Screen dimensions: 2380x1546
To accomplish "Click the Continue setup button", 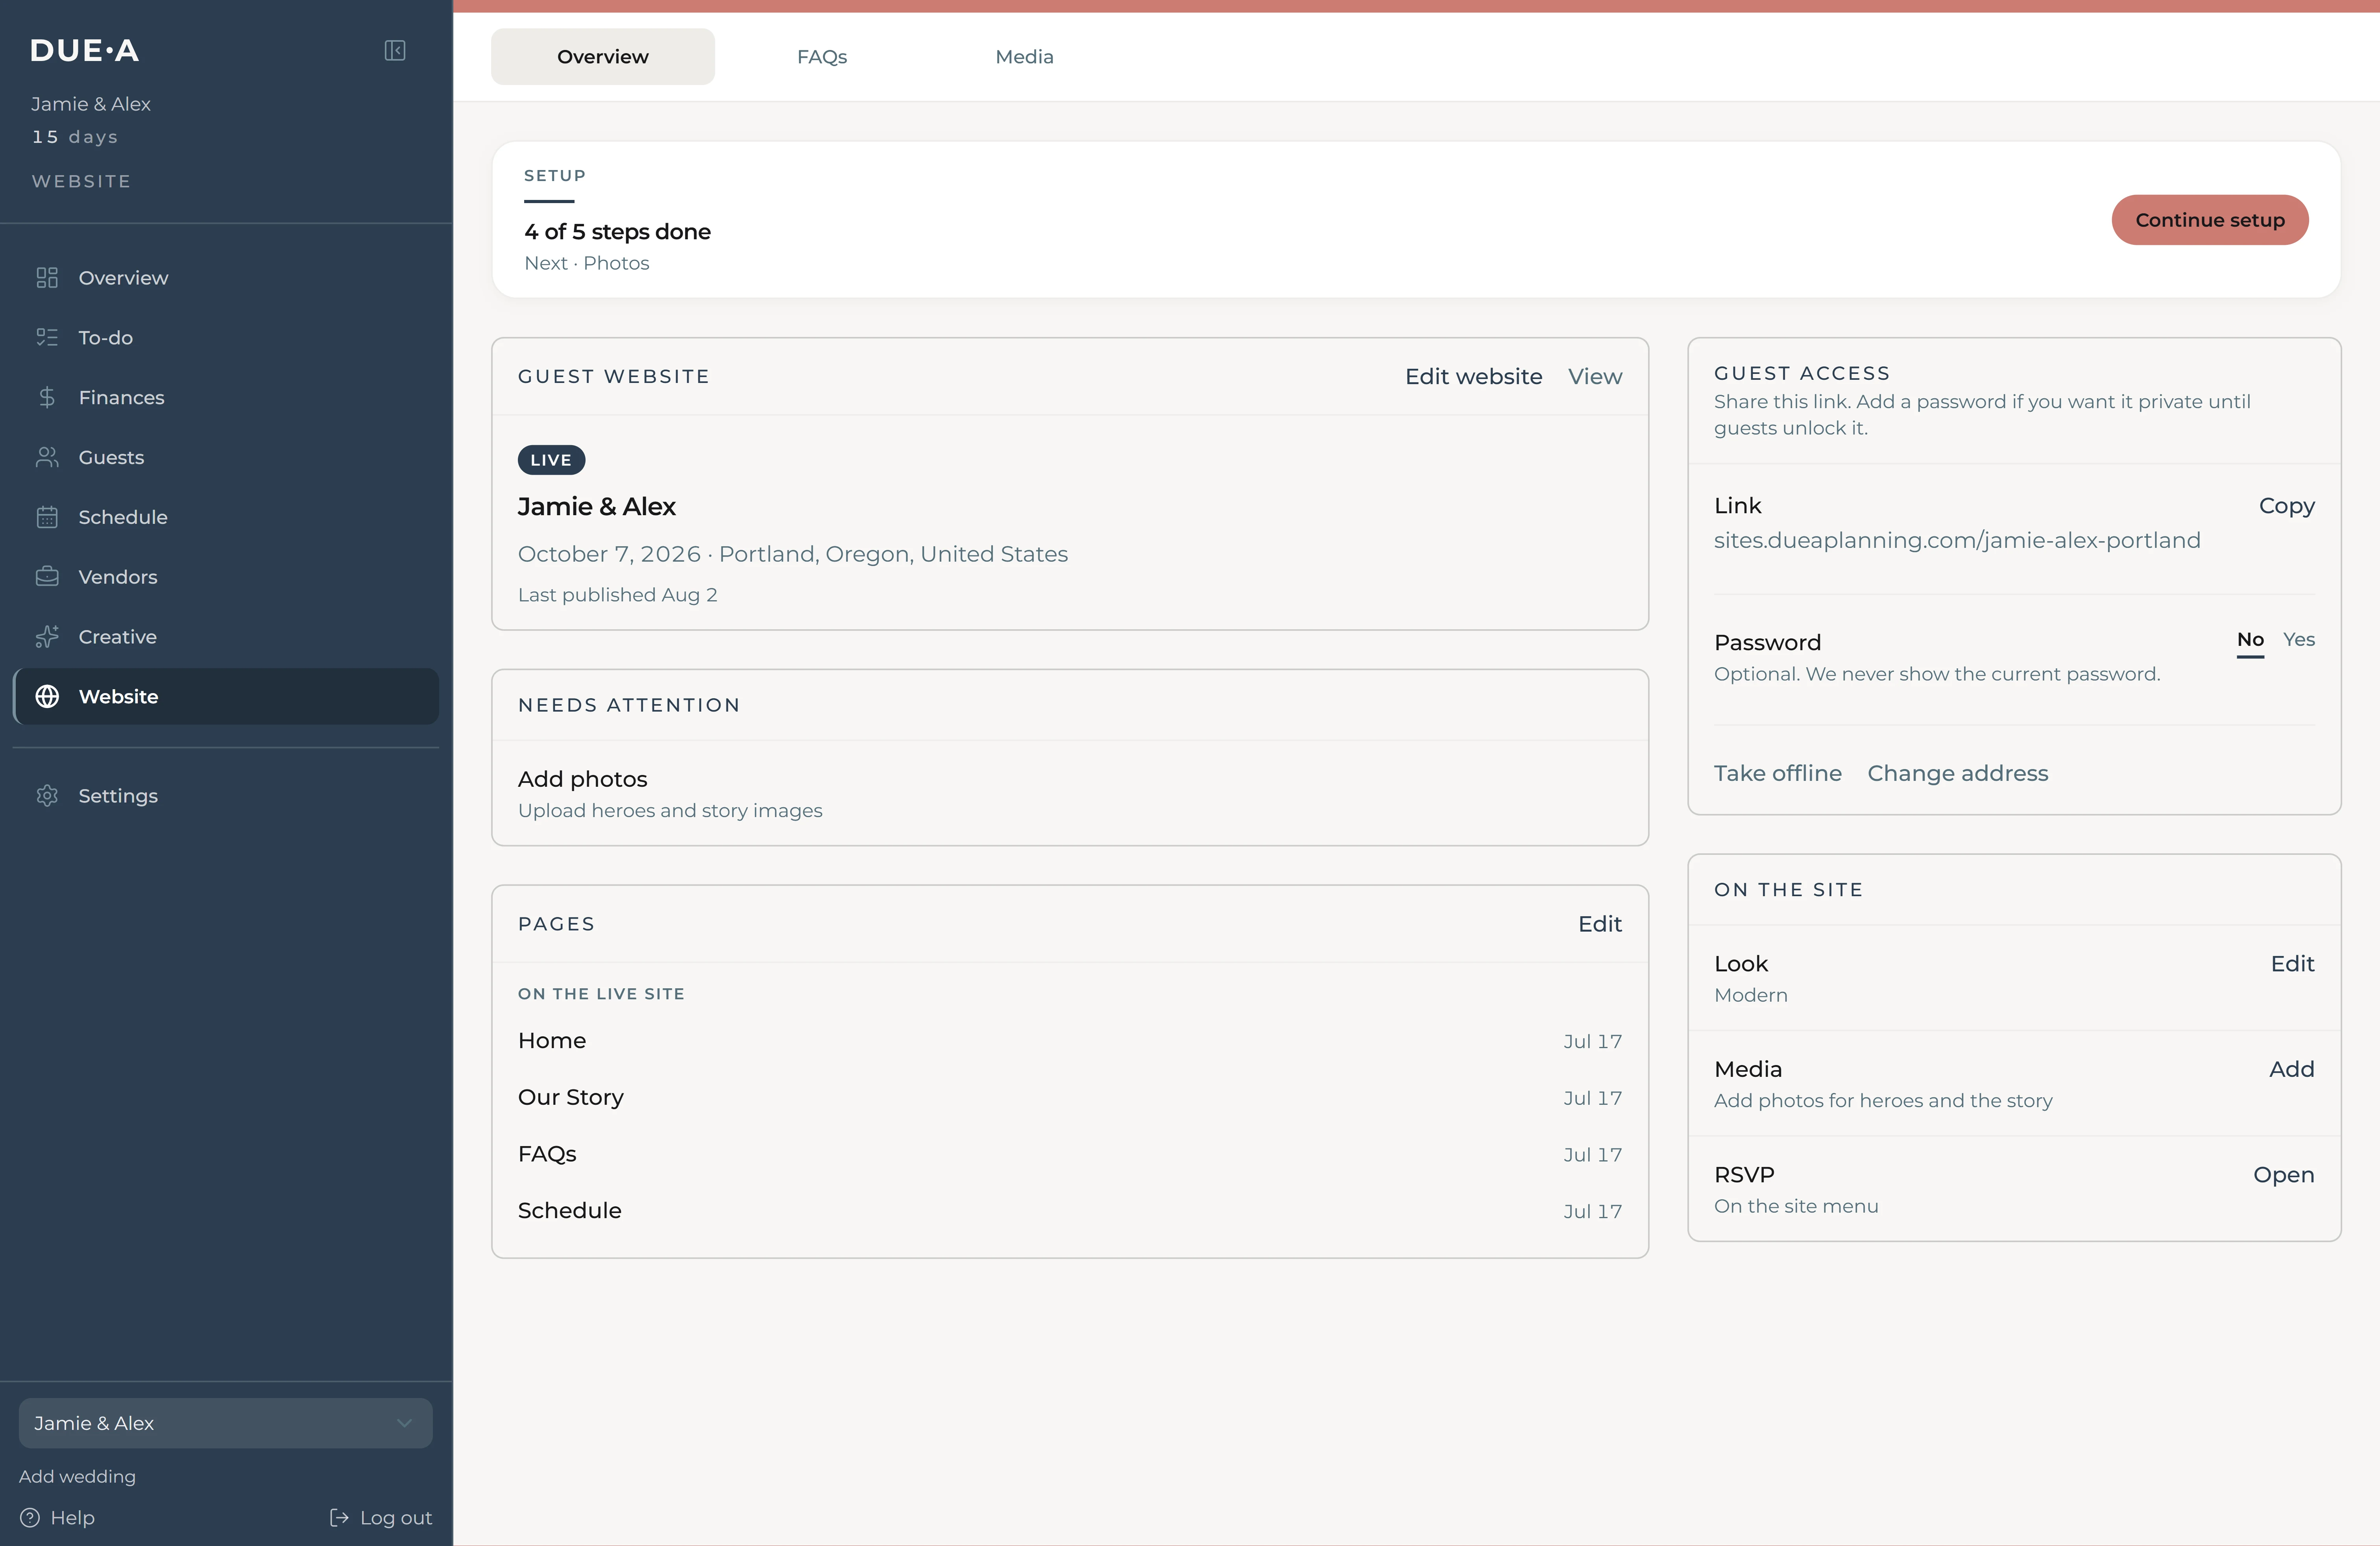I will (2210, 220).
